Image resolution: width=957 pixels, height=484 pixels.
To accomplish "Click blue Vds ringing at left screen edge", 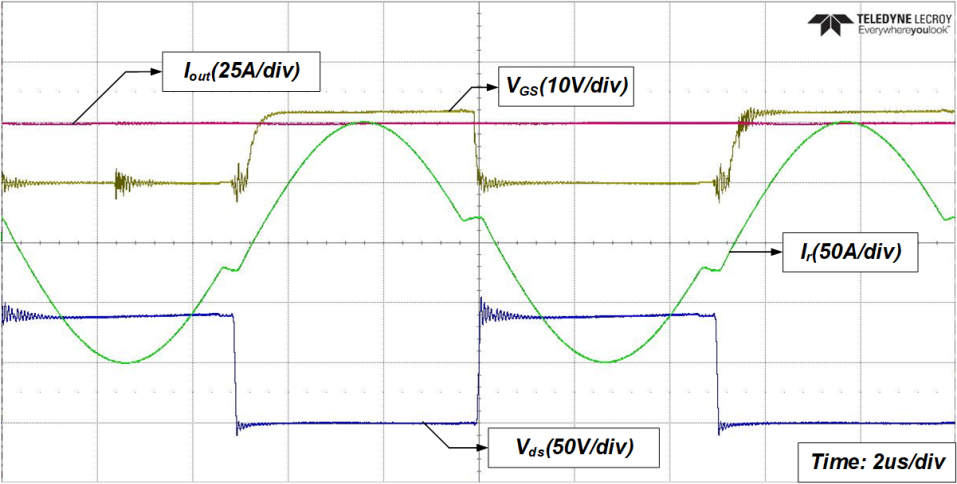I will (10, 314).
